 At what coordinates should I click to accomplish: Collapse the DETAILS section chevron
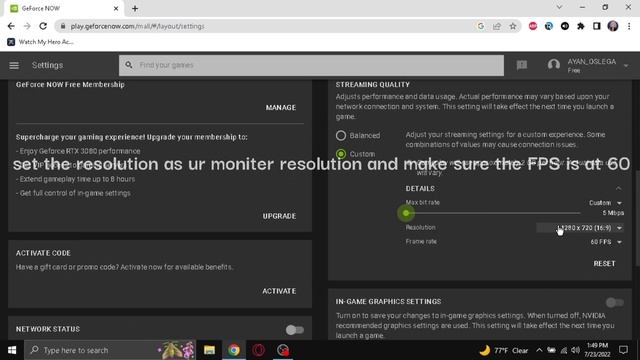click(x=618, y=188)
